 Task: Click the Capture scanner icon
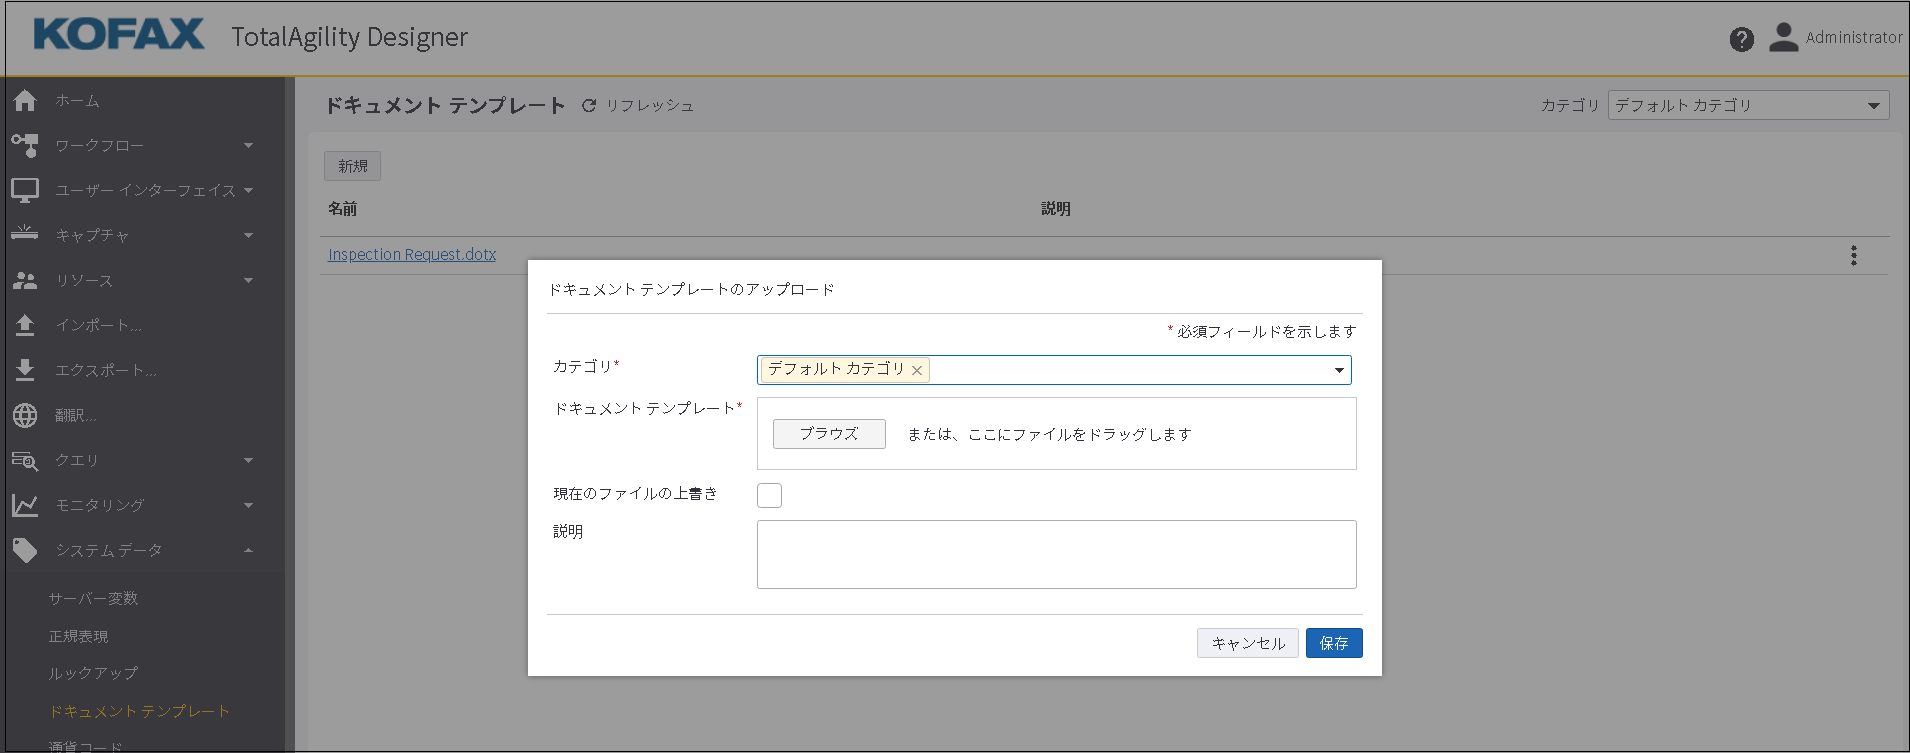click(x=25, y=234)
